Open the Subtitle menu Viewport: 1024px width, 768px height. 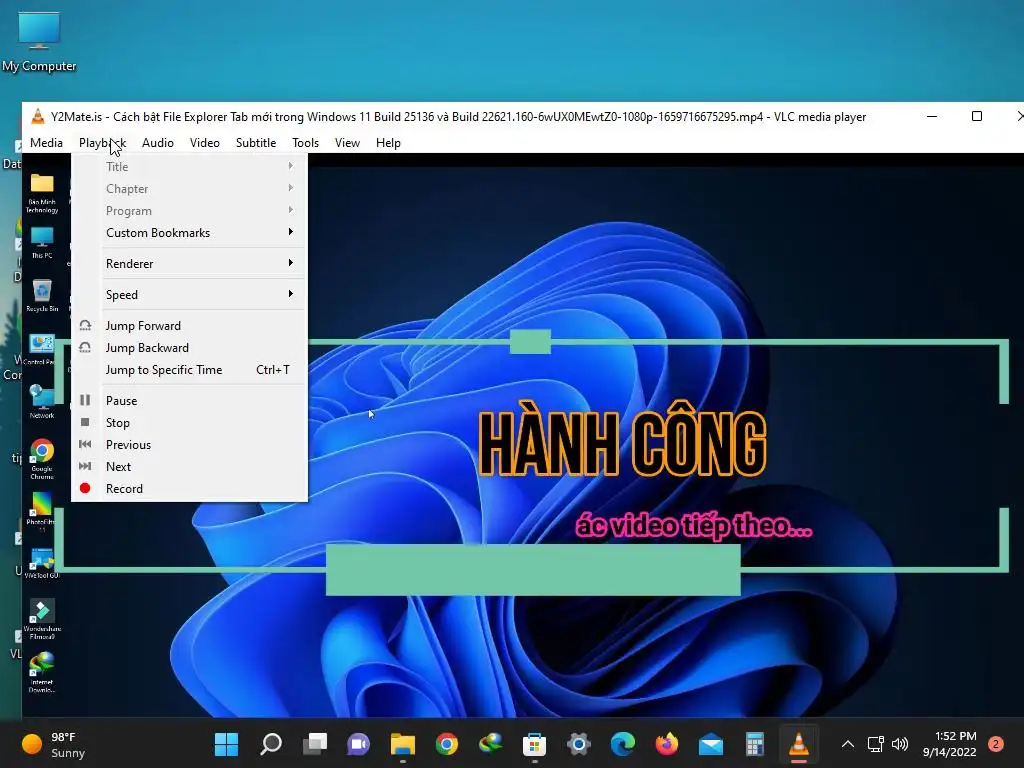click(x=256, y=143)
